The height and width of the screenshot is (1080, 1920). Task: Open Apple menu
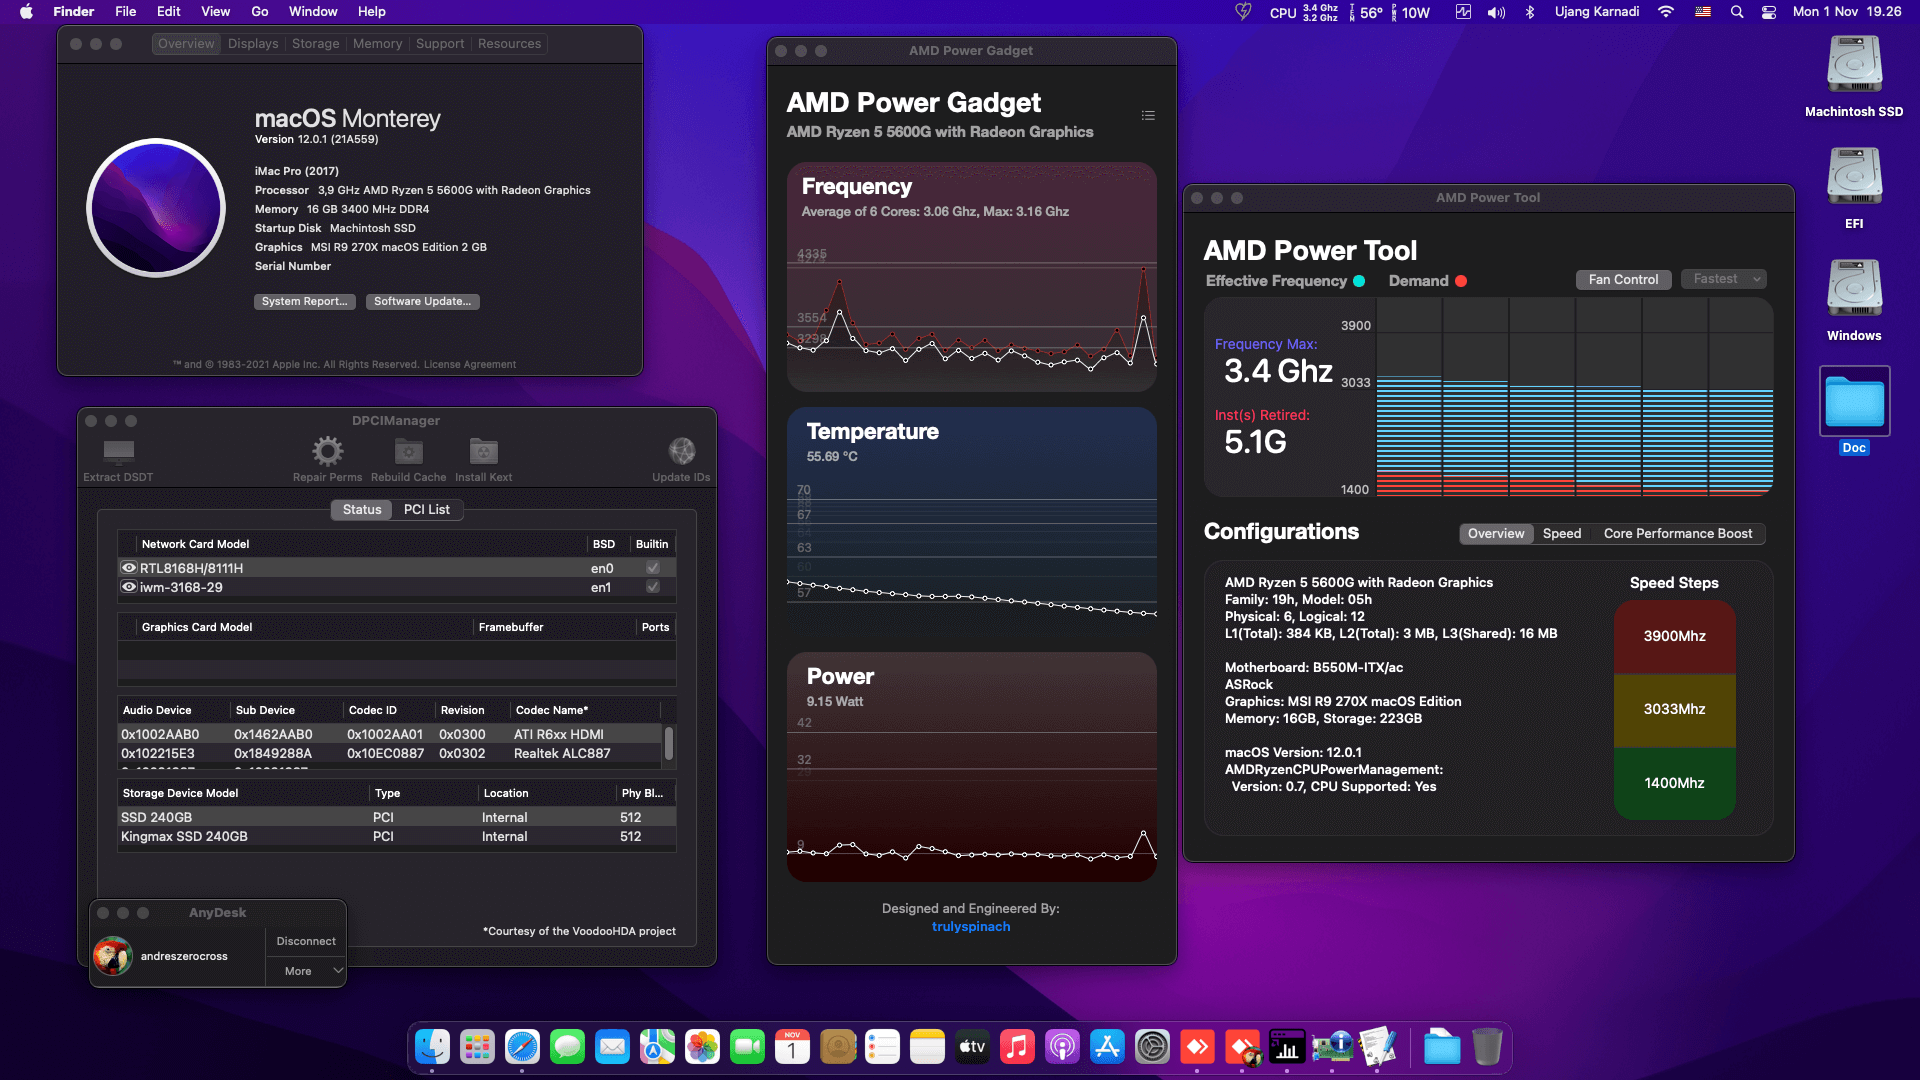27,12
